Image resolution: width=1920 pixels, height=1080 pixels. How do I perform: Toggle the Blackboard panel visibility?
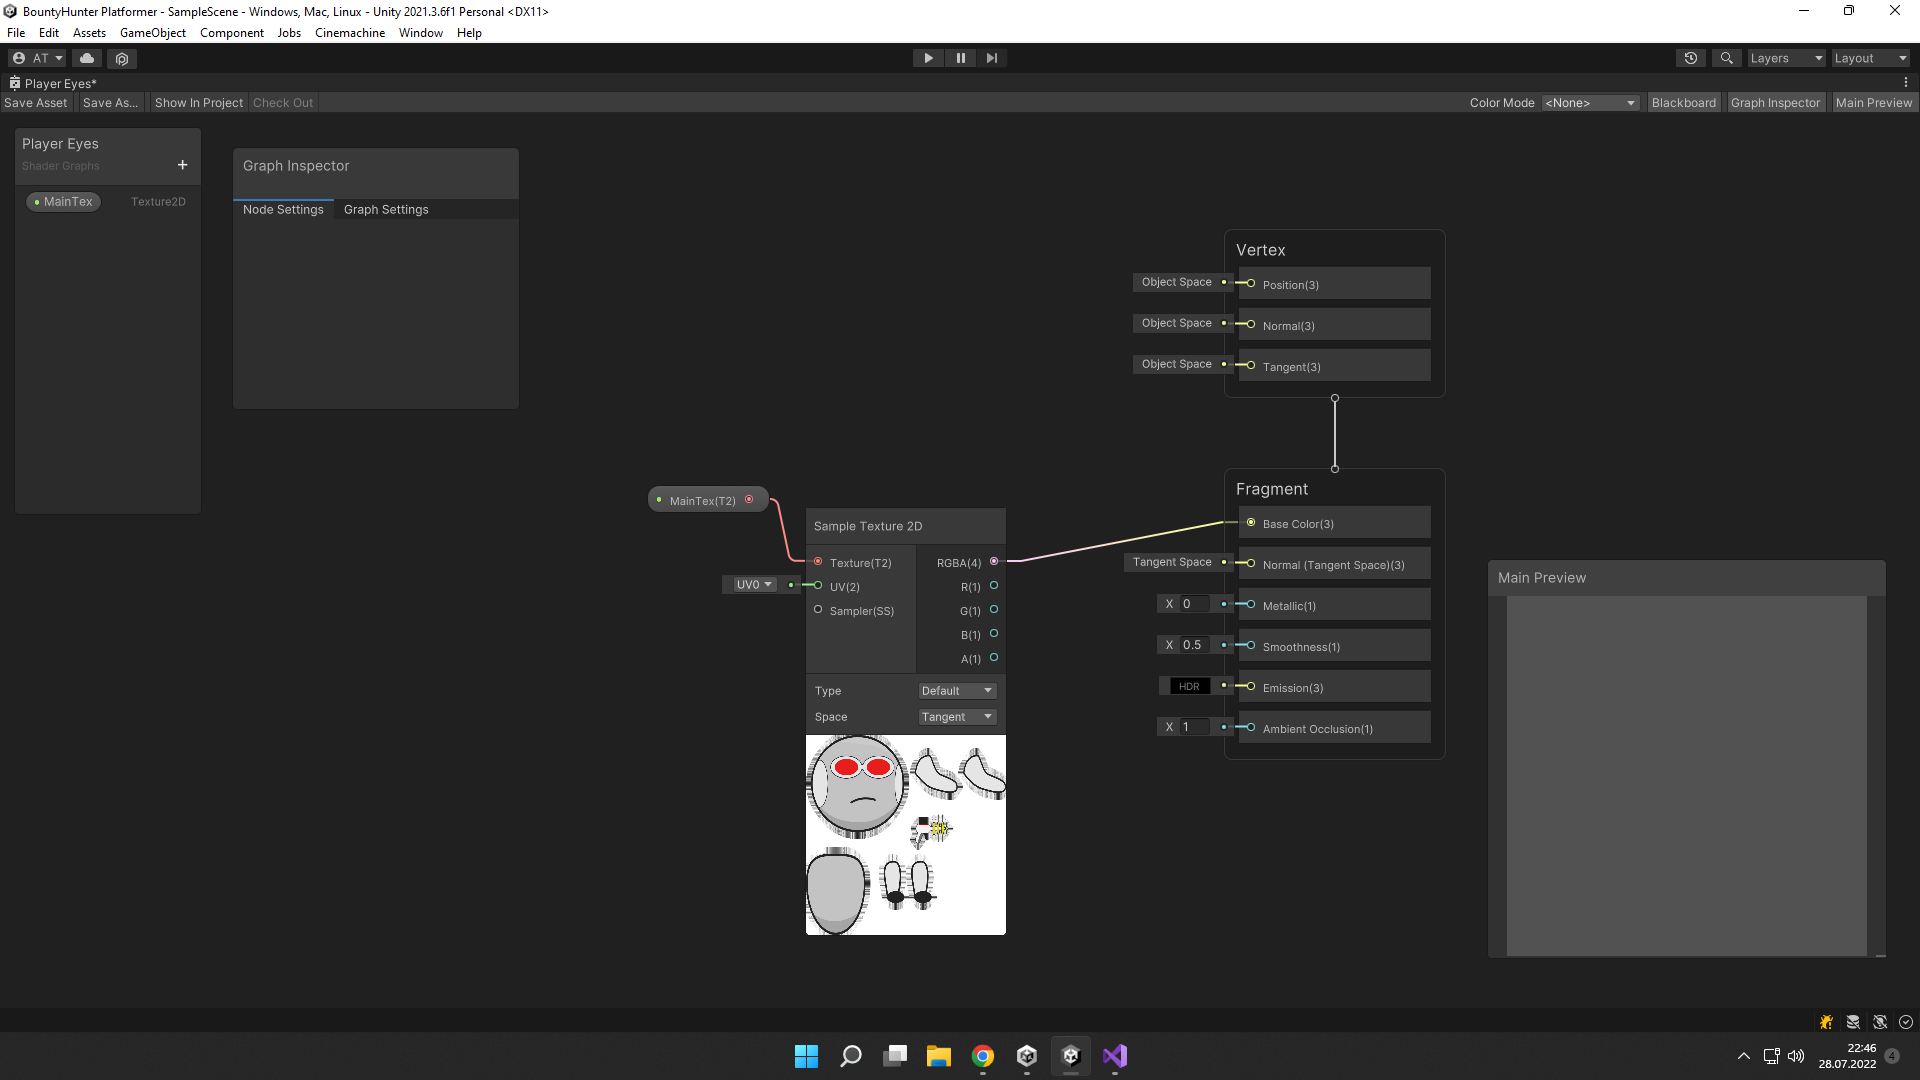click(1684, 102)
